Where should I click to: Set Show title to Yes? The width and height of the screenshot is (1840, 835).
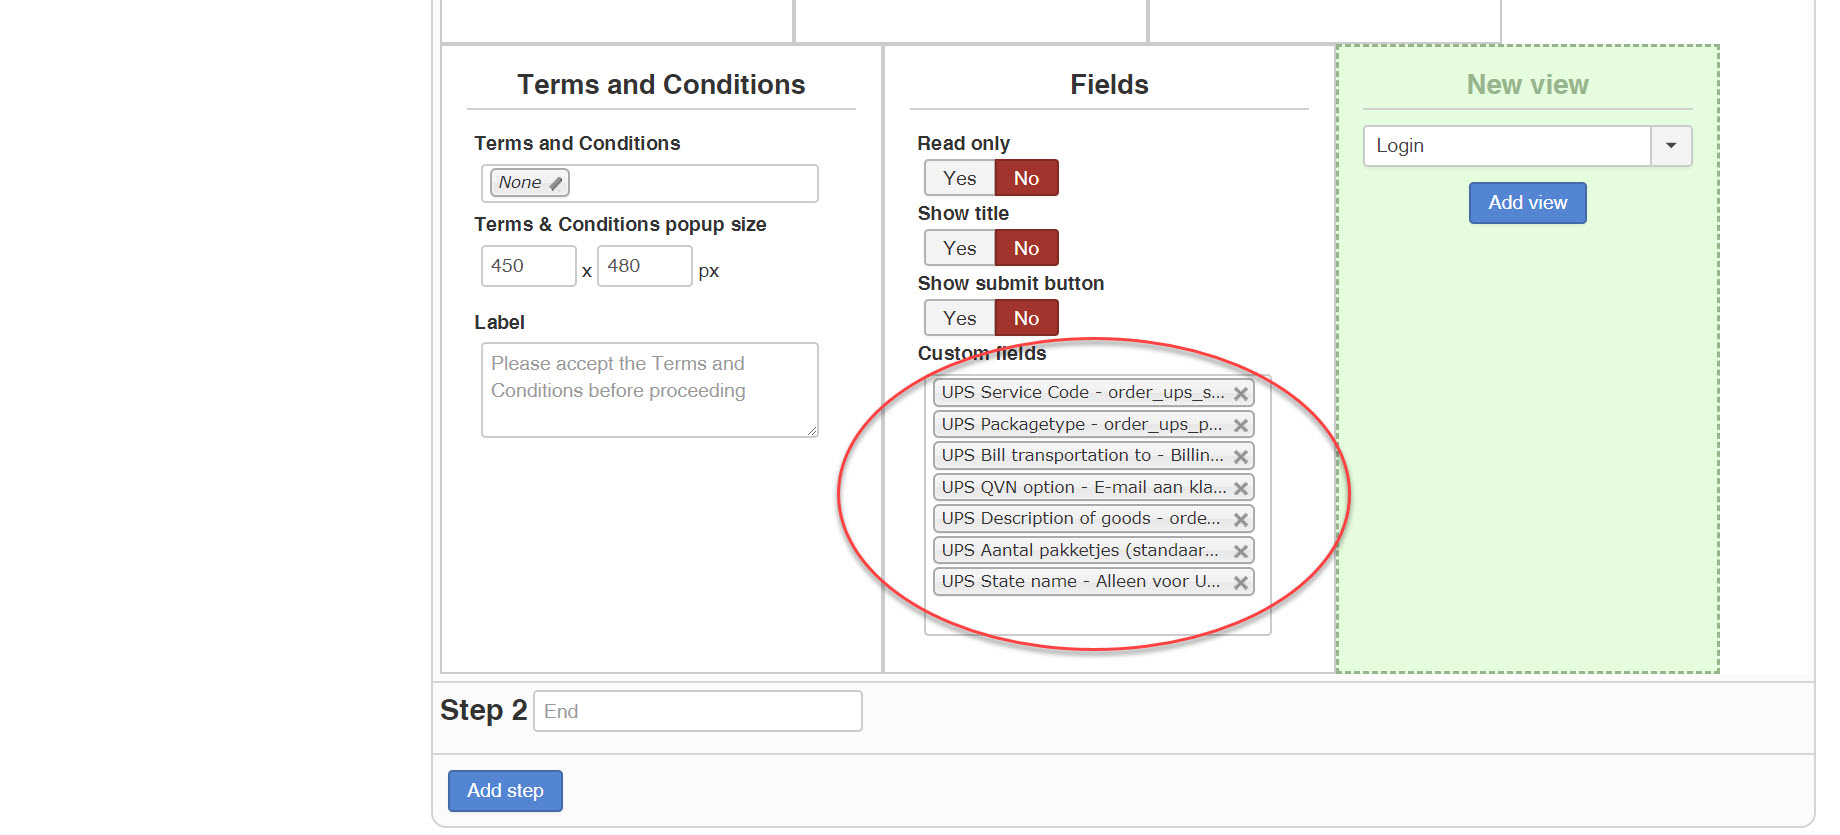959,248
